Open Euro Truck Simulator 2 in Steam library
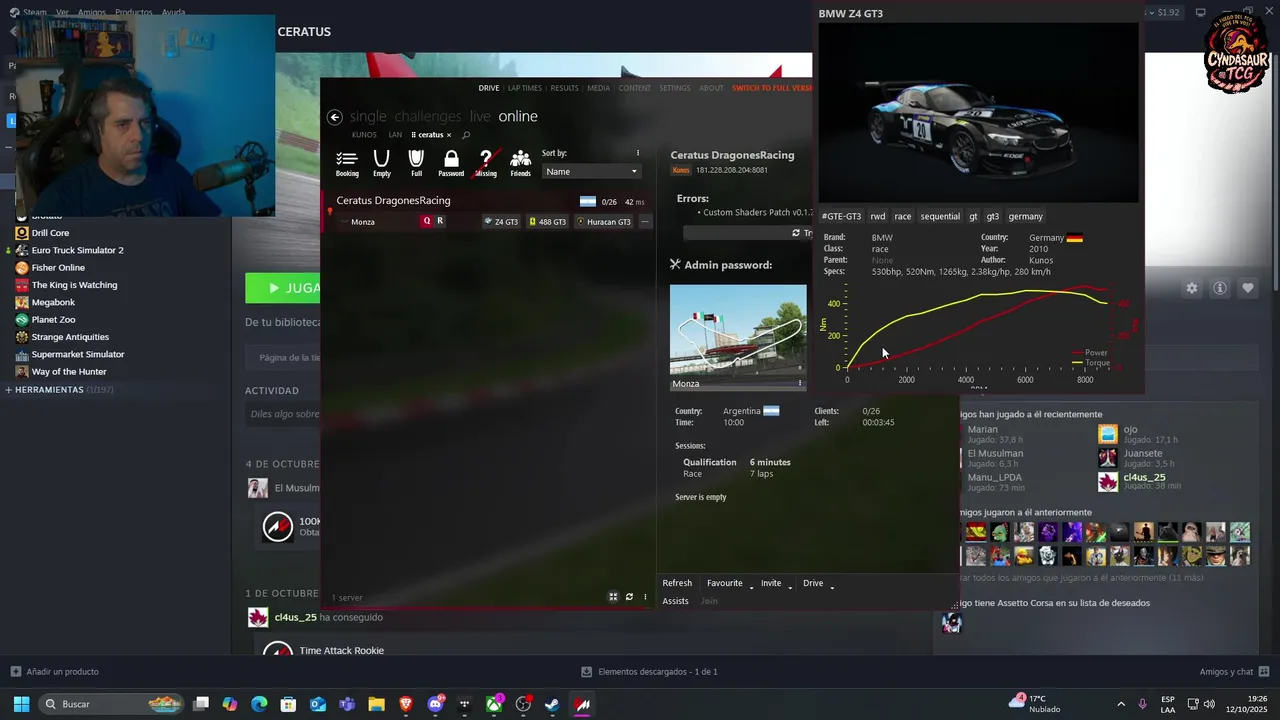The width and height of the screenshot is (1280, 720). (77, 250)
